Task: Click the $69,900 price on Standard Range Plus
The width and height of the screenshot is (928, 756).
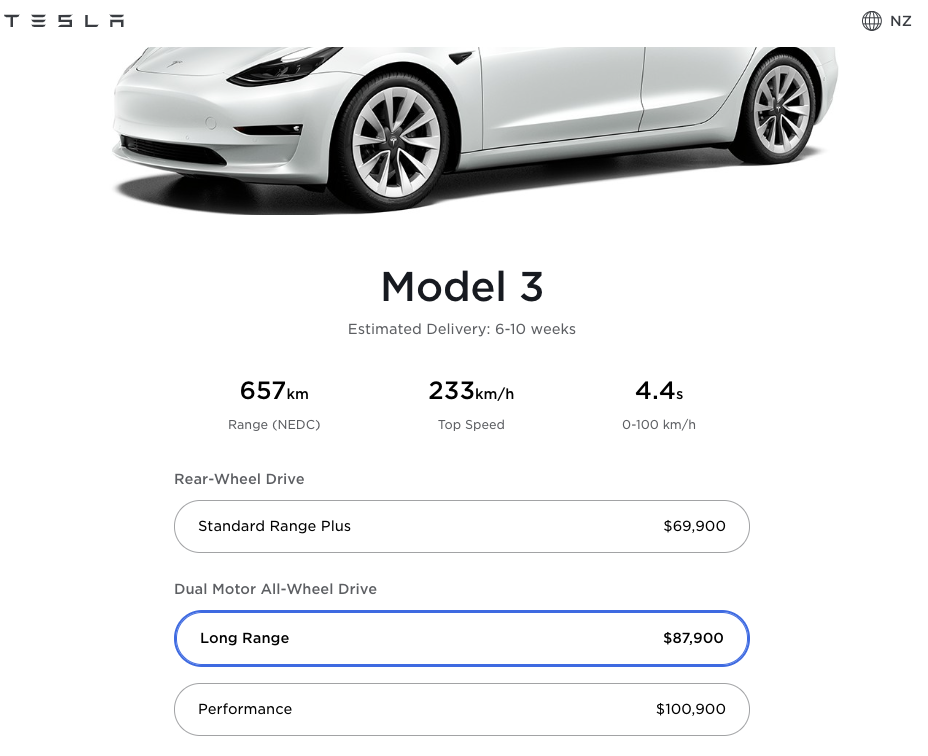Action: pyautogui.click(x=694, y=526)
